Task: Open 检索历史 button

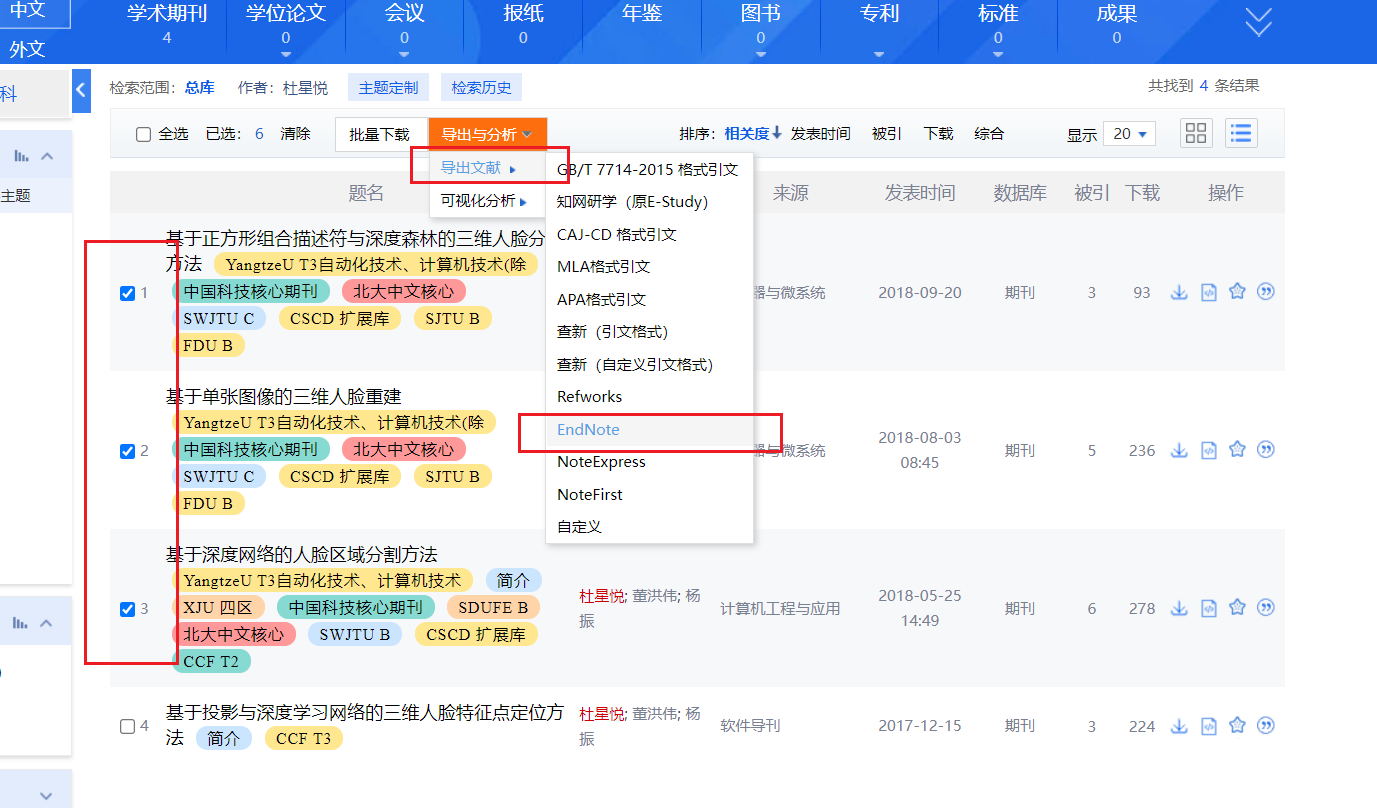Action: pos(481,88)
